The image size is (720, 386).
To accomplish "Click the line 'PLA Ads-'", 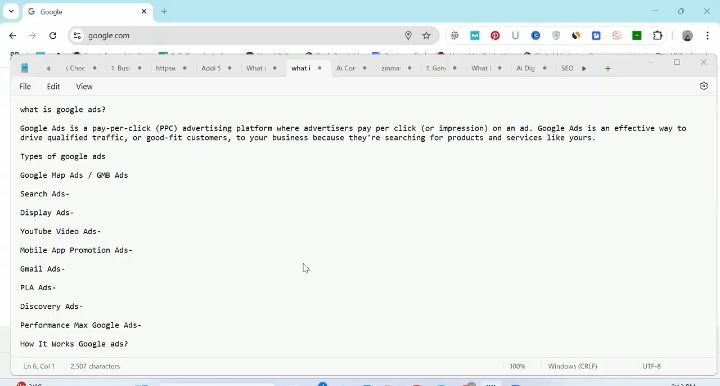I will click(x=38, y=288).
